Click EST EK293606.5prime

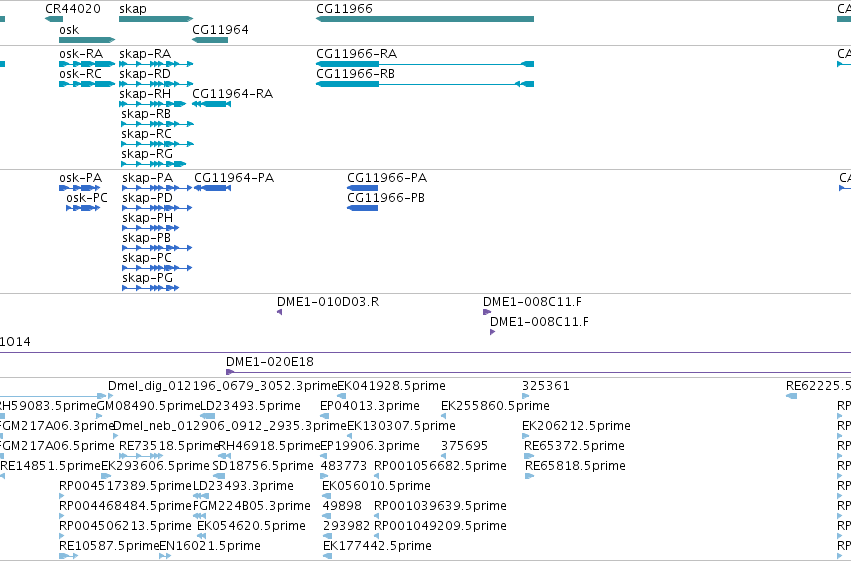tap(155, 466)
